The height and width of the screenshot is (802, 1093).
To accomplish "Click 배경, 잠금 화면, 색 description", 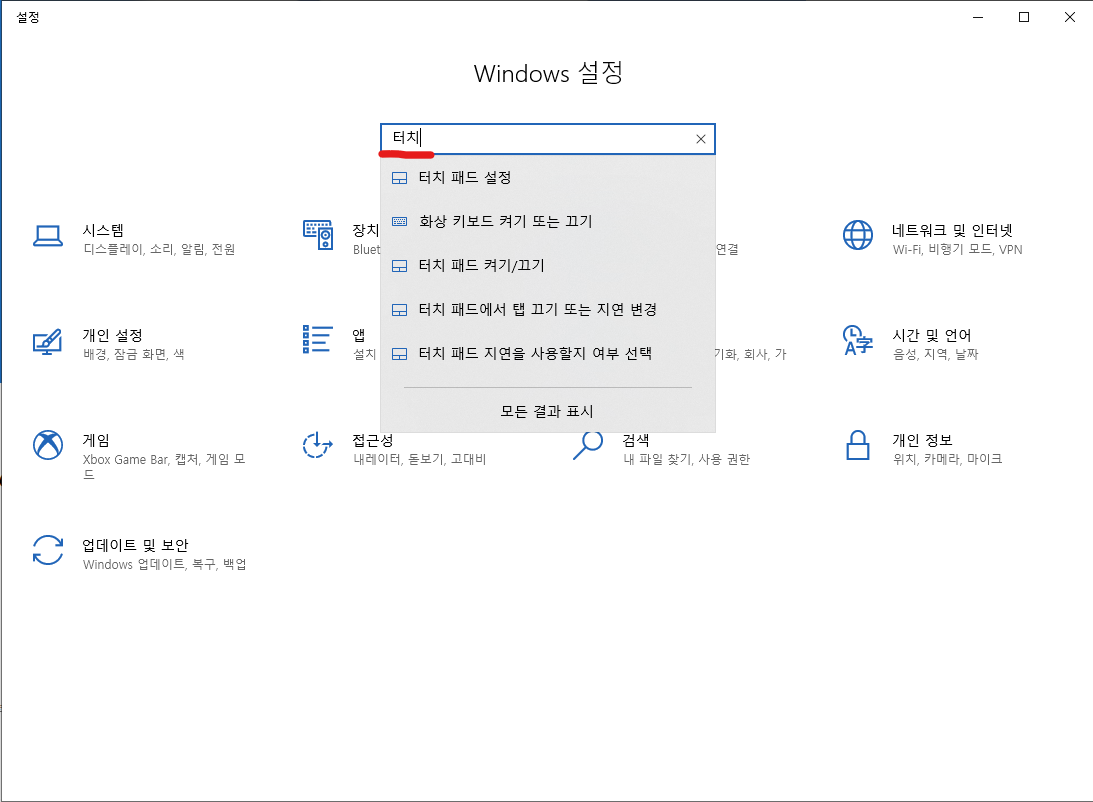I will 133,354.
